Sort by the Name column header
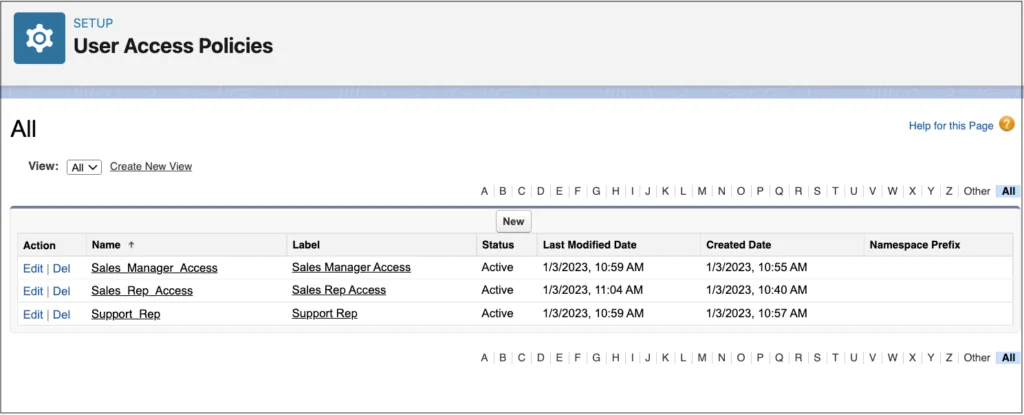The height and width of the screenshot is (415, 1024). coord(105,244)
